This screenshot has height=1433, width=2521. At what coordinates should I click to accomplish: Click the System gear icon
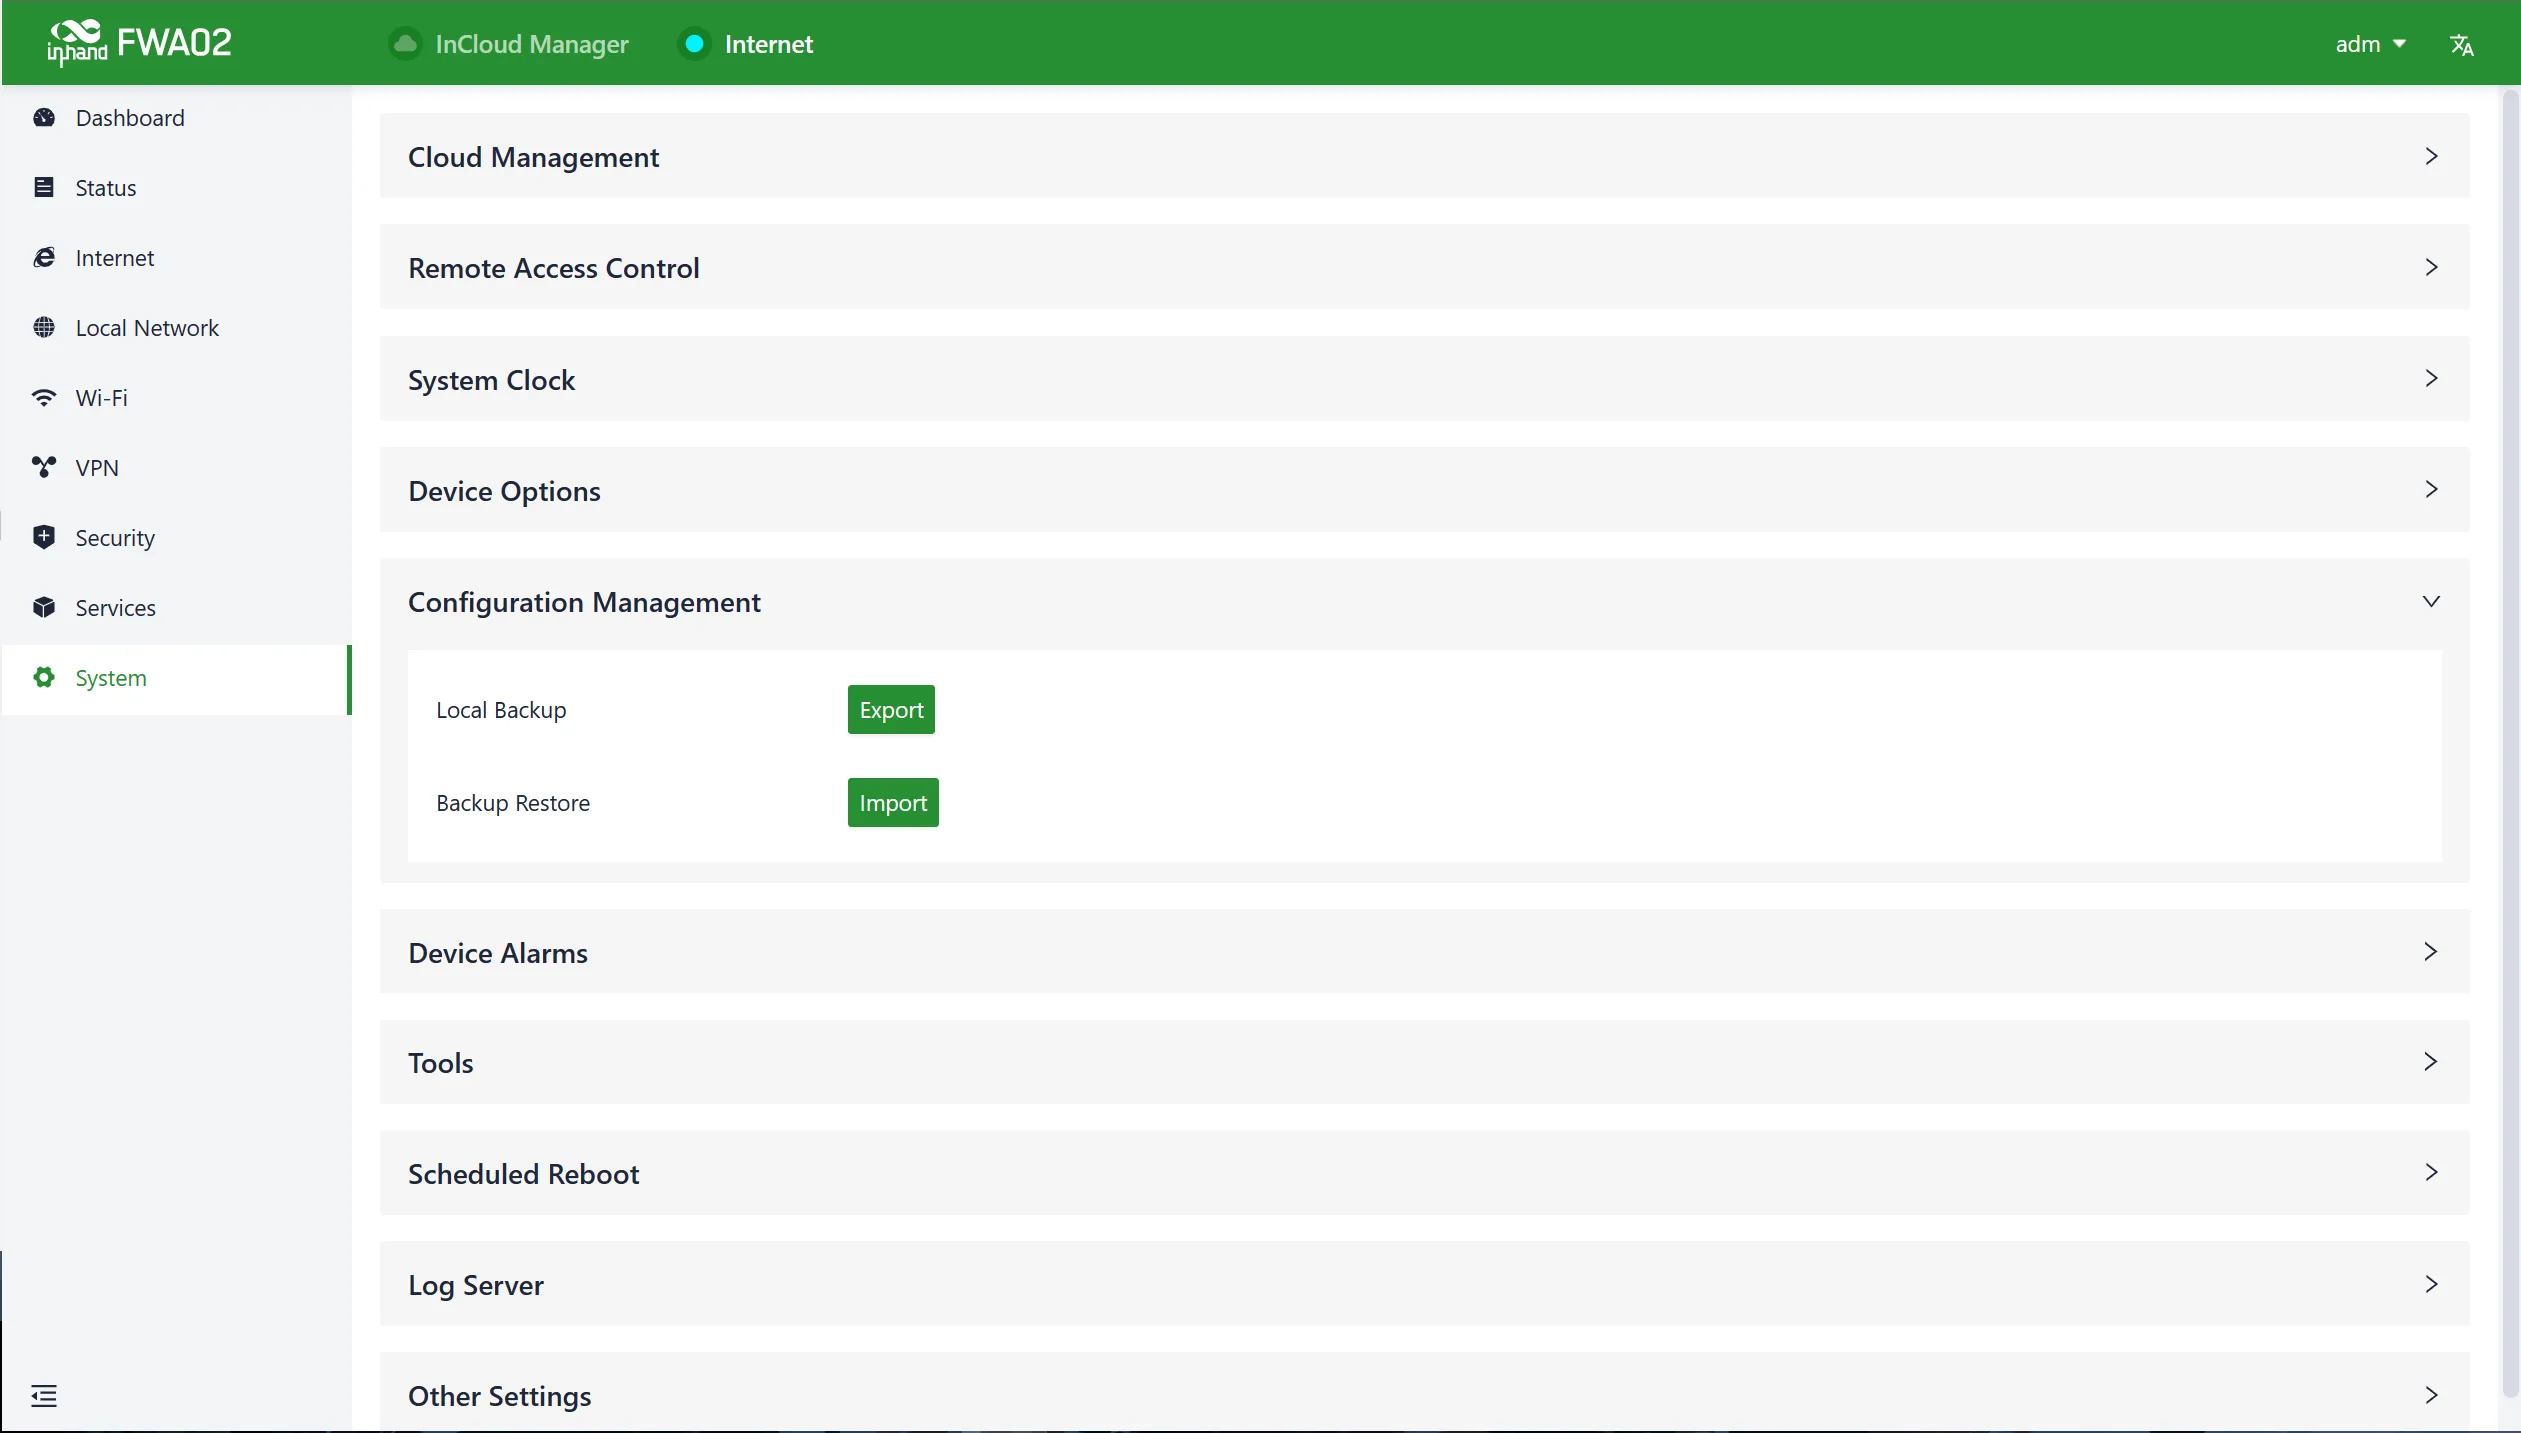coord(44,678)
